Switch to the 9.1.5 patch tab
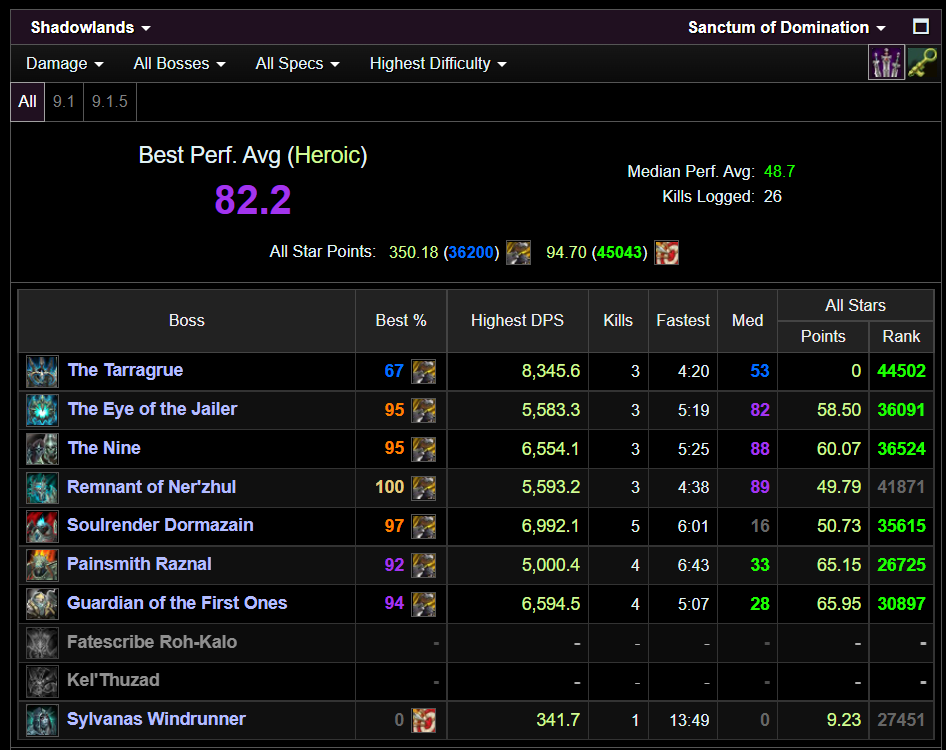This screenshot has width=946, height=750. pos(110,101)
